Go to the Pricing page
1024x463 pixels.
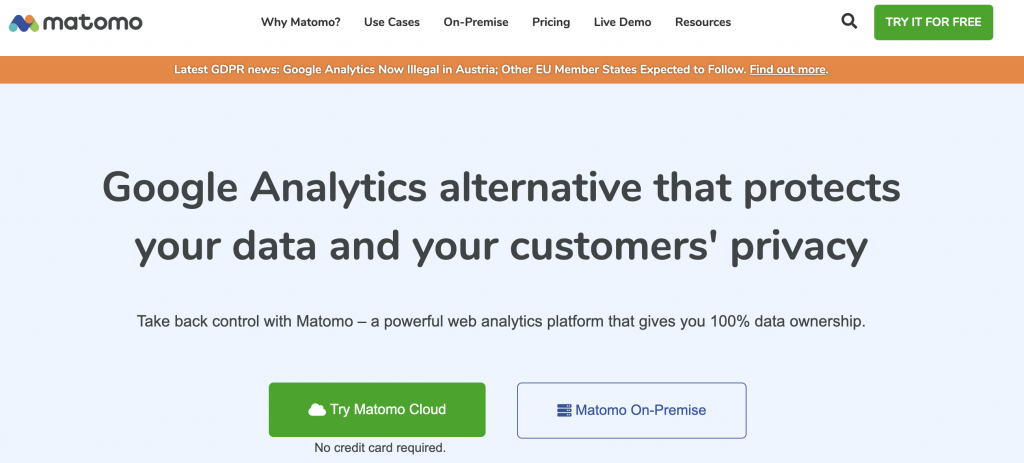[551, 22]
